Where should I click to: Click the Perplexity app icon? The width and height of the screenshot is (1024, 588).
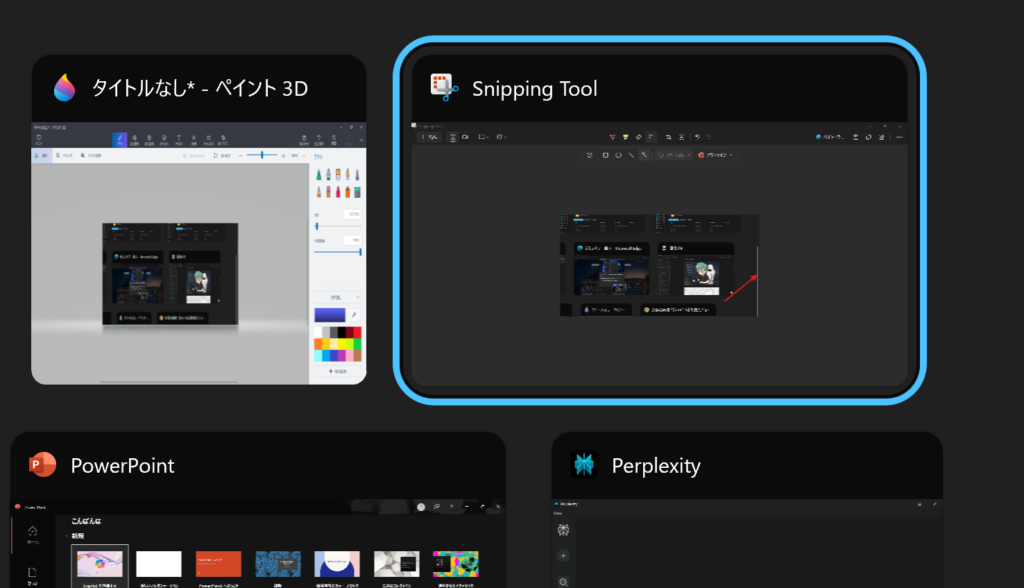point(584,465)
